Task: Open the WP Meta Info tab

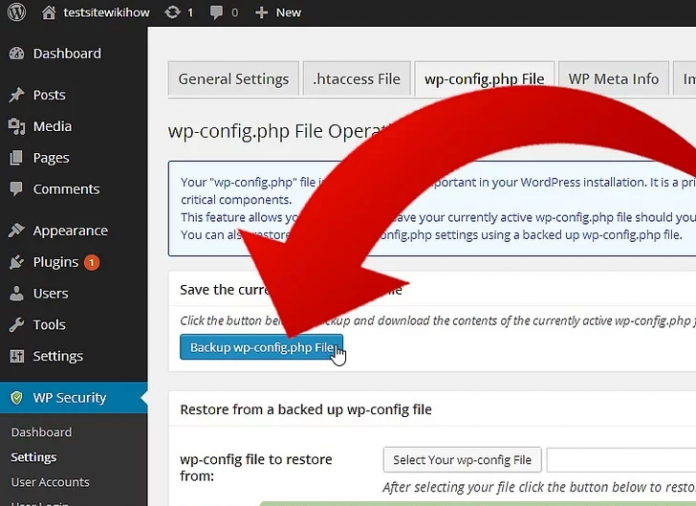Action: tap(613, 79)
